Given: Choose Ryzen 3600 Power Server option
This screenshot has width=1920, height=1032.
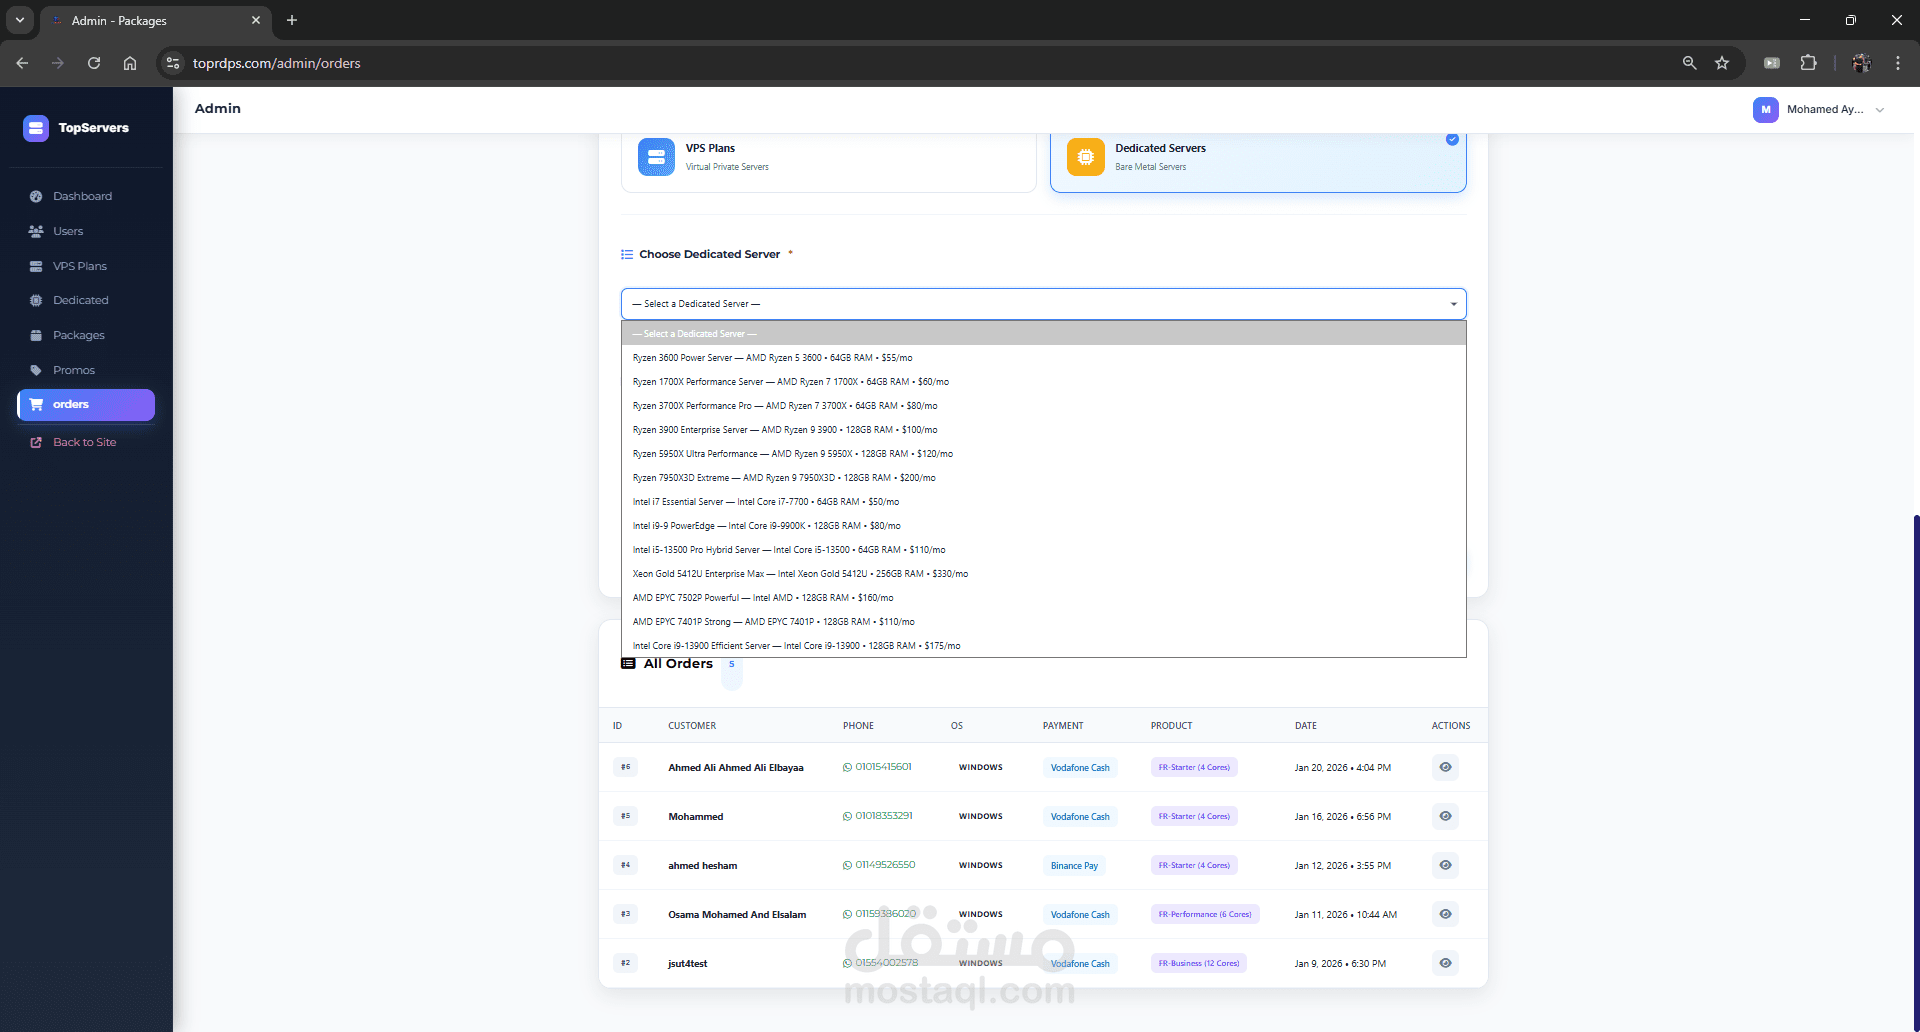Looking at the screenshot, I should (1044, 357).
